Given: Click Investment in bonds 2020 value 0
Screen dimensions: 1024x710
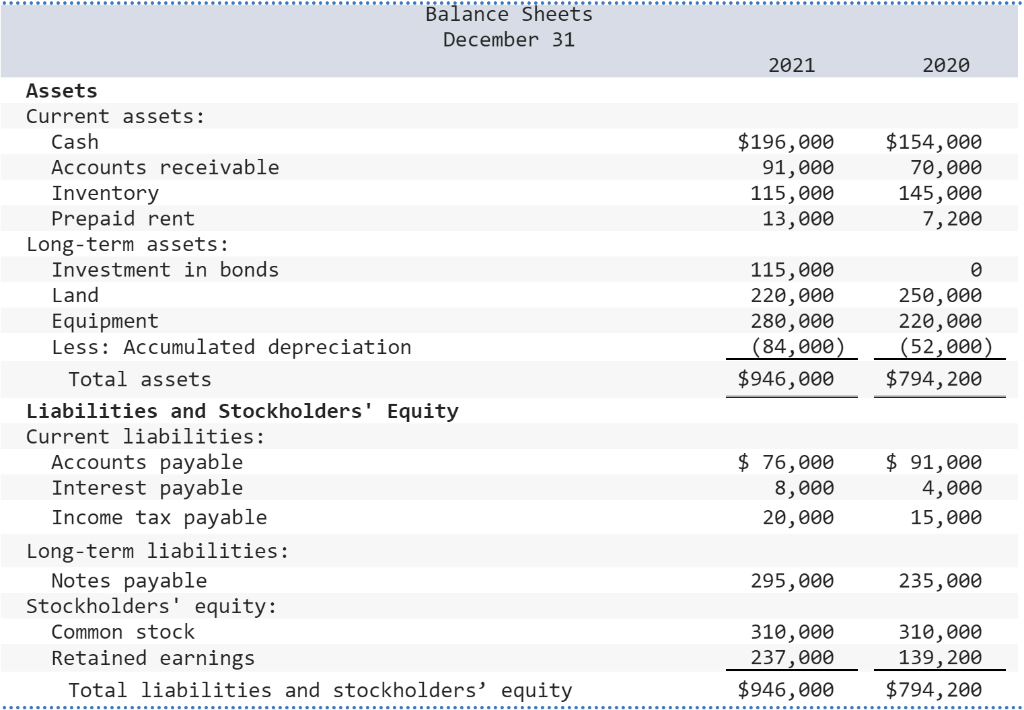Looking at the screenshot, I should 976,270.
